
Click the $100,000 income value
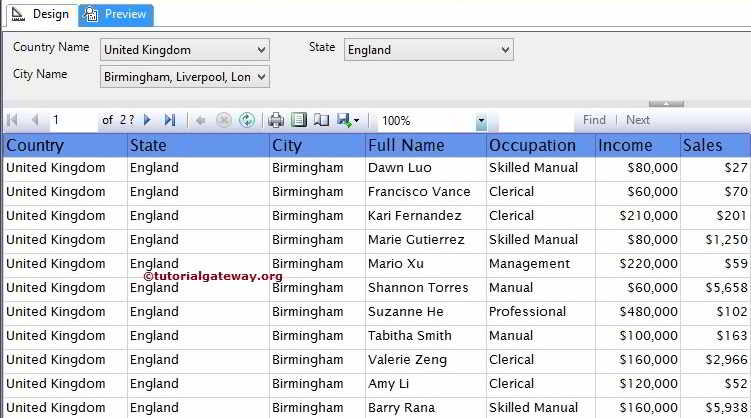click(648, 336)
